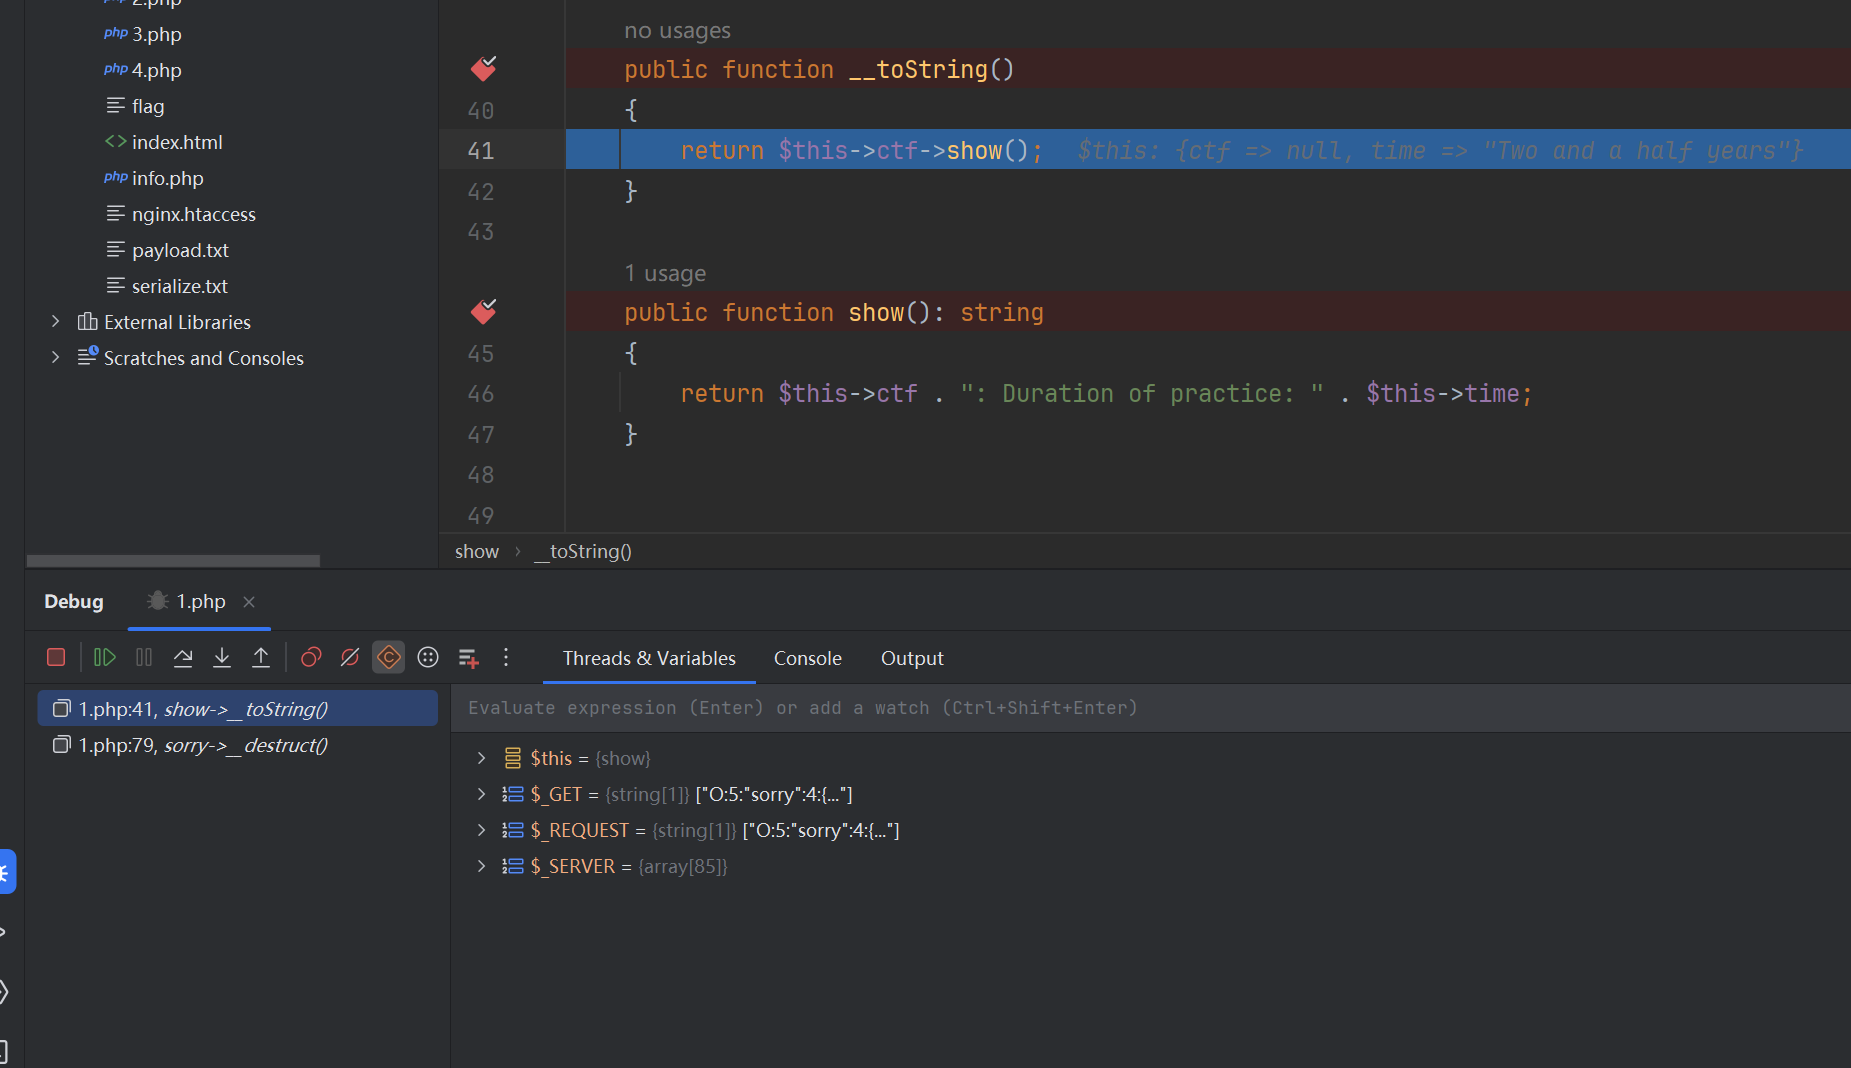This screenshot has width=1851, height=1068.
Task: Open View Breakpoints dialog
Action: pos(311,657)
